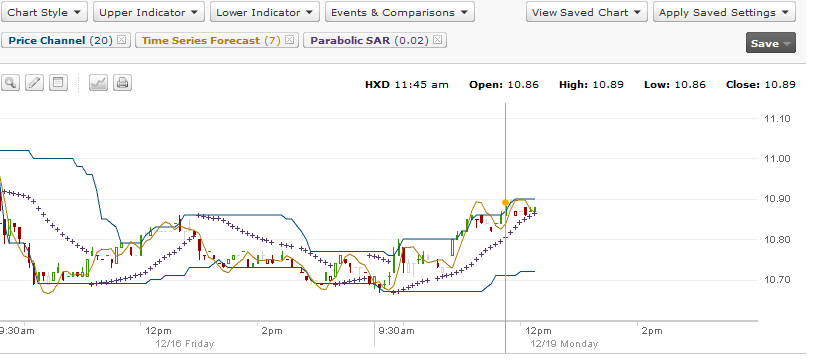Open the Chart Style dropdown
This screenshot has width=831, height=361.
click(44, 12)
